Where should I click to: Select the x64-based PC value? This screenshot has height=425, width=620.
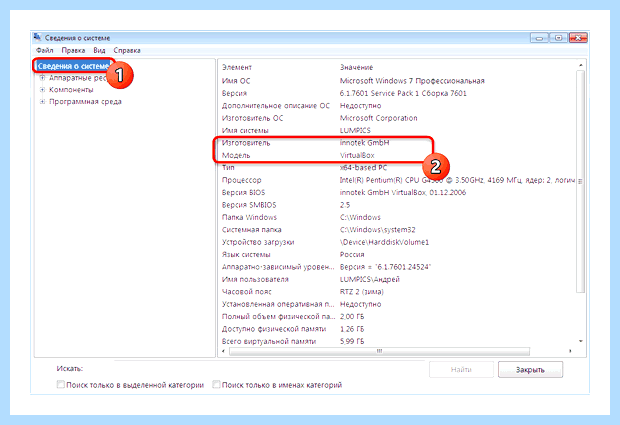(363, 168)
